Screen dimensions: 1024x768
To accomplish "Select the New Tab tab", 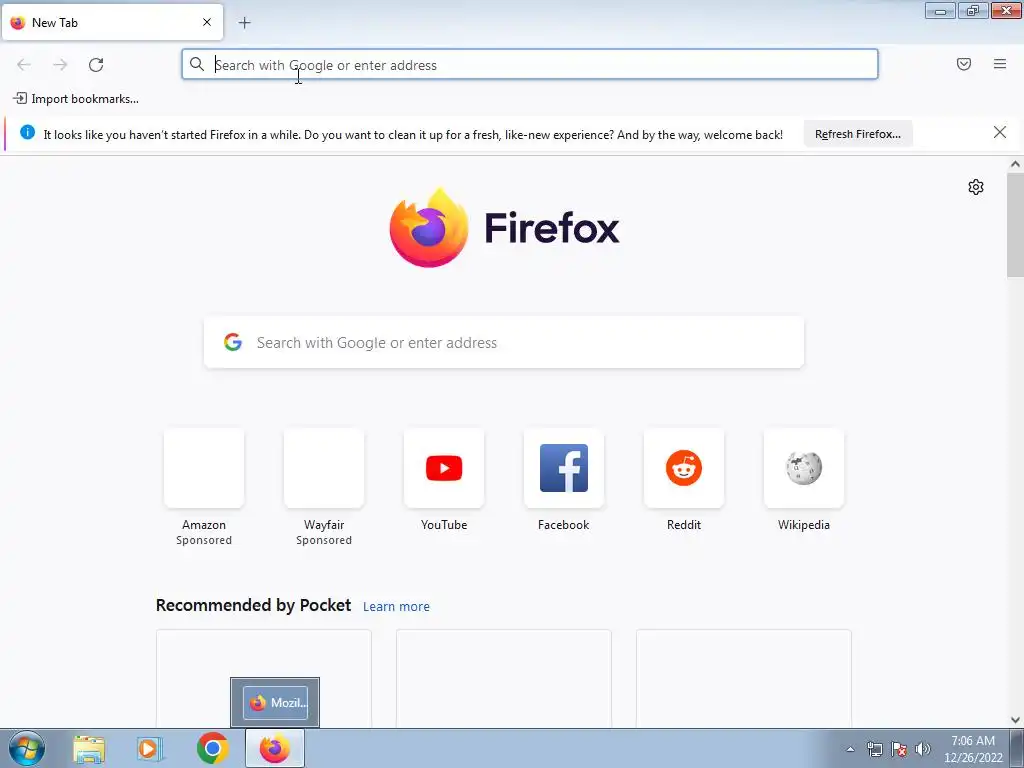I will click(x=112, y=22).
